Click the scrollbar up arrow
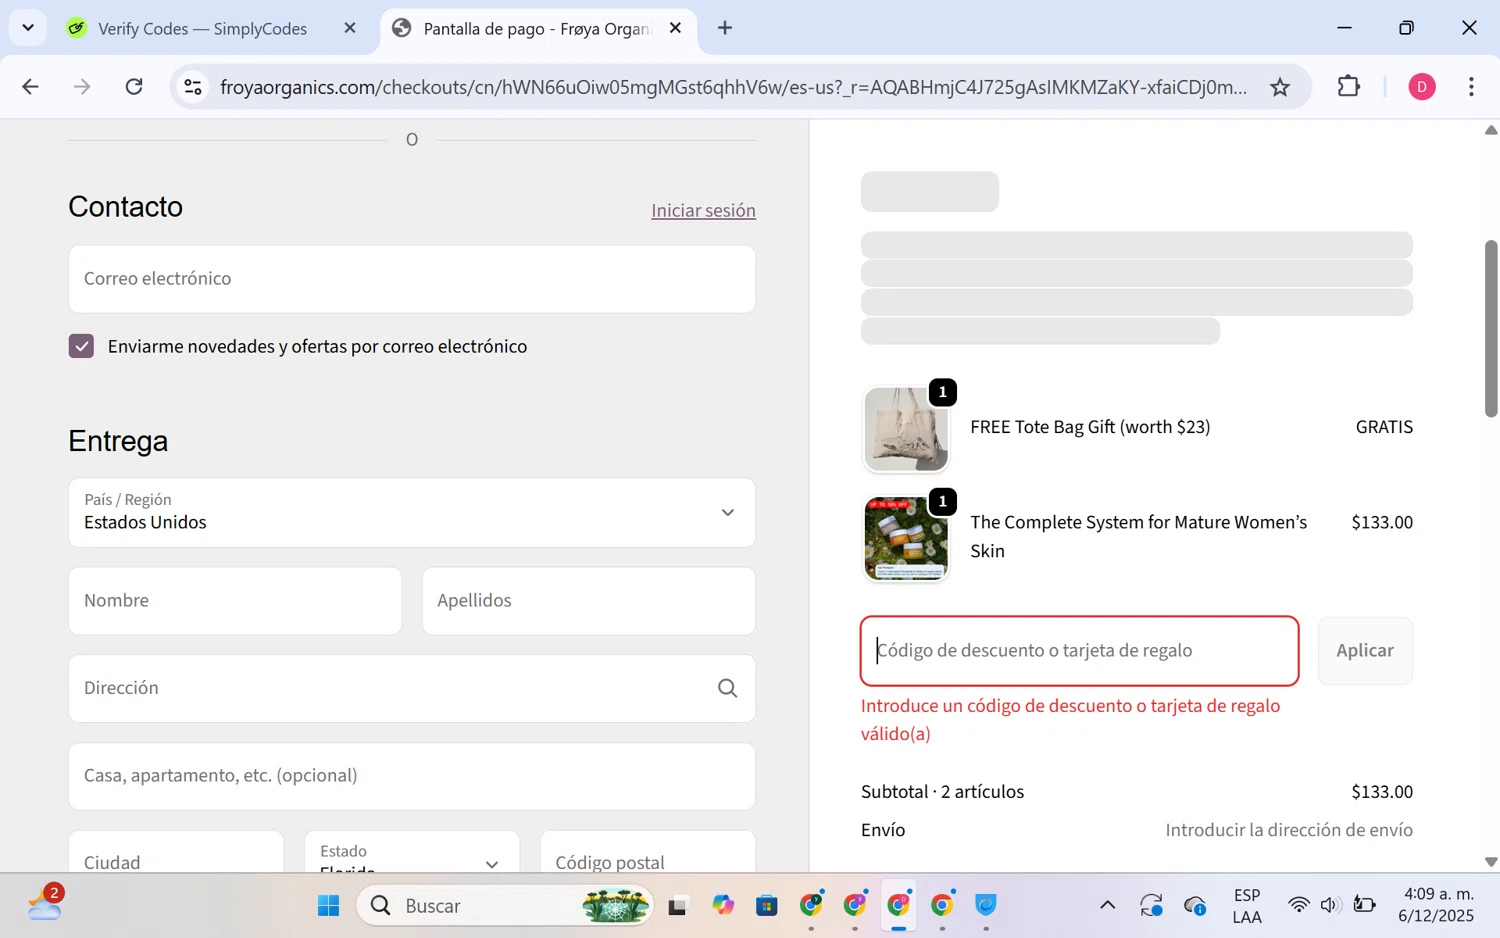Screen dimensions: 1500x938 coord(1491,130)
